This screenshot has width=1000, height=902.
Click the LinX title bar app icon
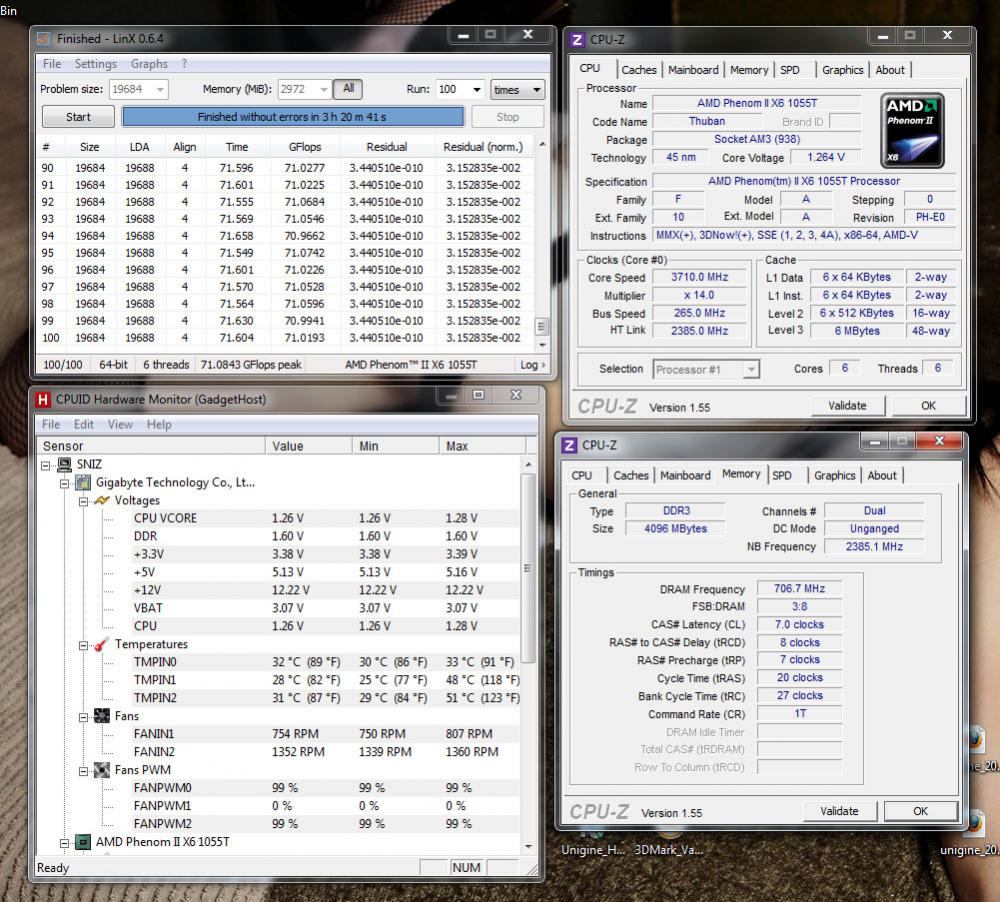click(44, 39)
